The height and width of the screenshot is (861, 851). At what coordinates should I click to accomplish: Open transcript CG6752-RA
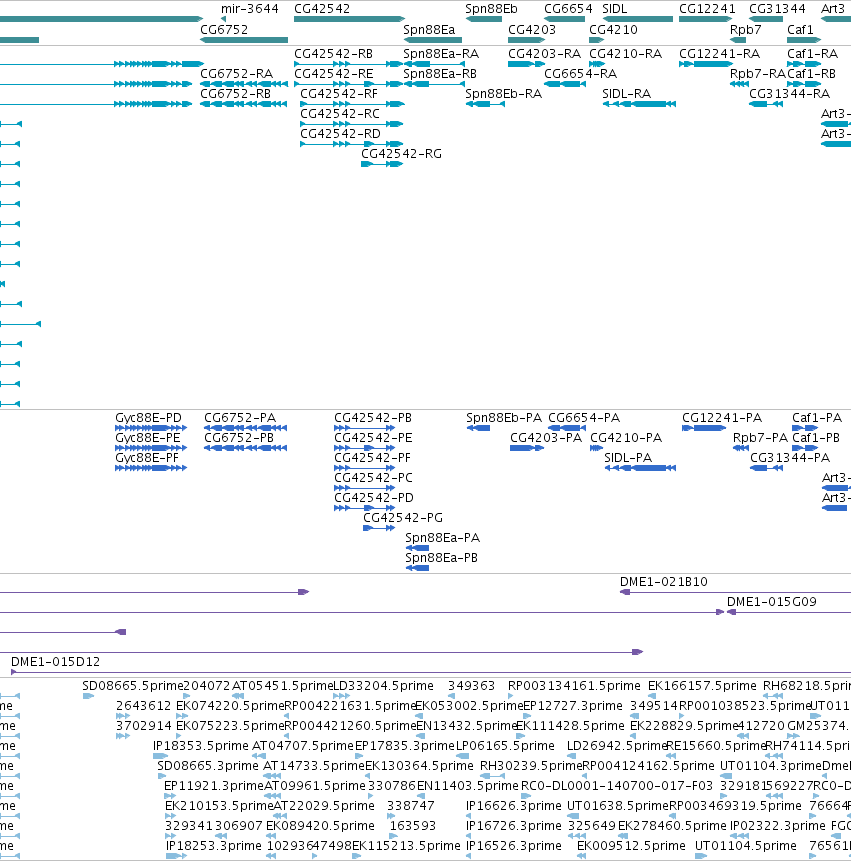click(x=236, y=74)
